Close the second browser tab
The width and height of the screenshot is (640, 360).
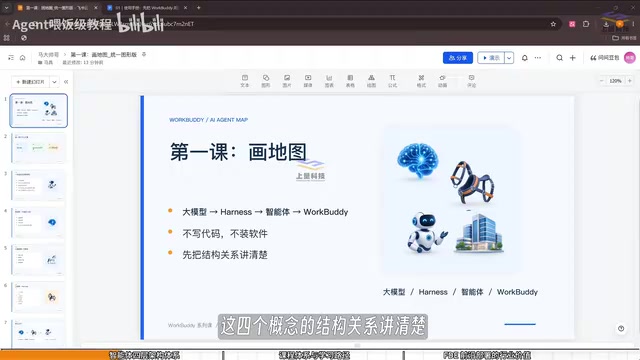pos(186,8)
